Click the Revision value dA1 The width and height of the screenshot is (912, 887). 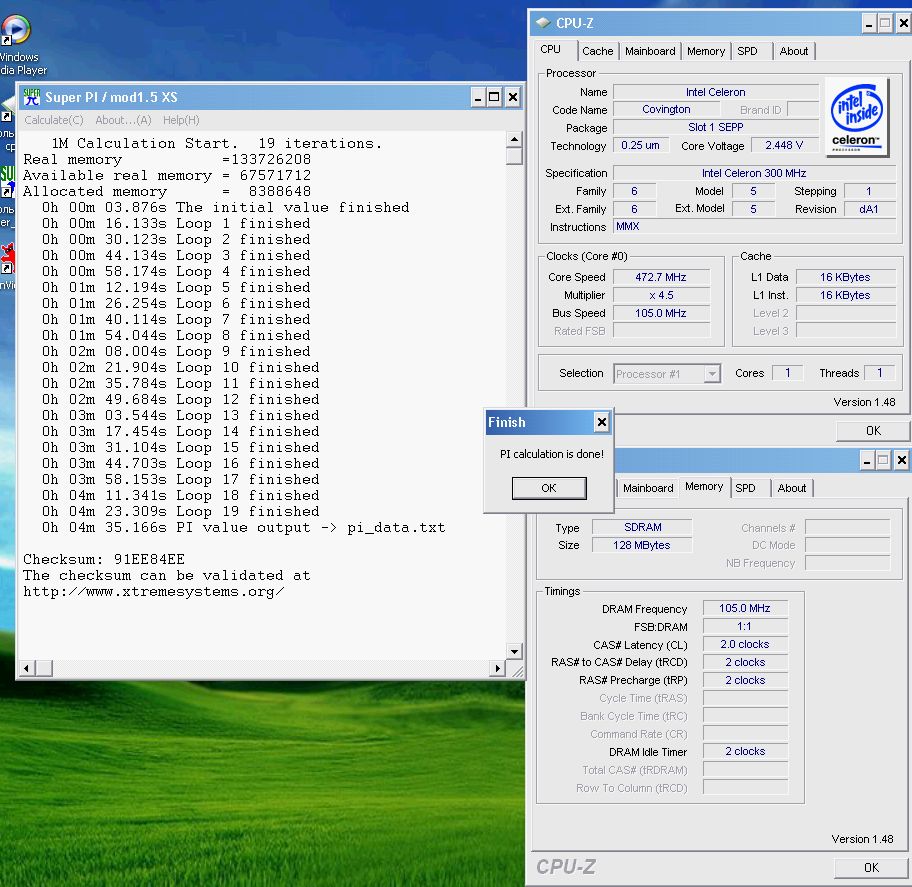click(869, 209)
